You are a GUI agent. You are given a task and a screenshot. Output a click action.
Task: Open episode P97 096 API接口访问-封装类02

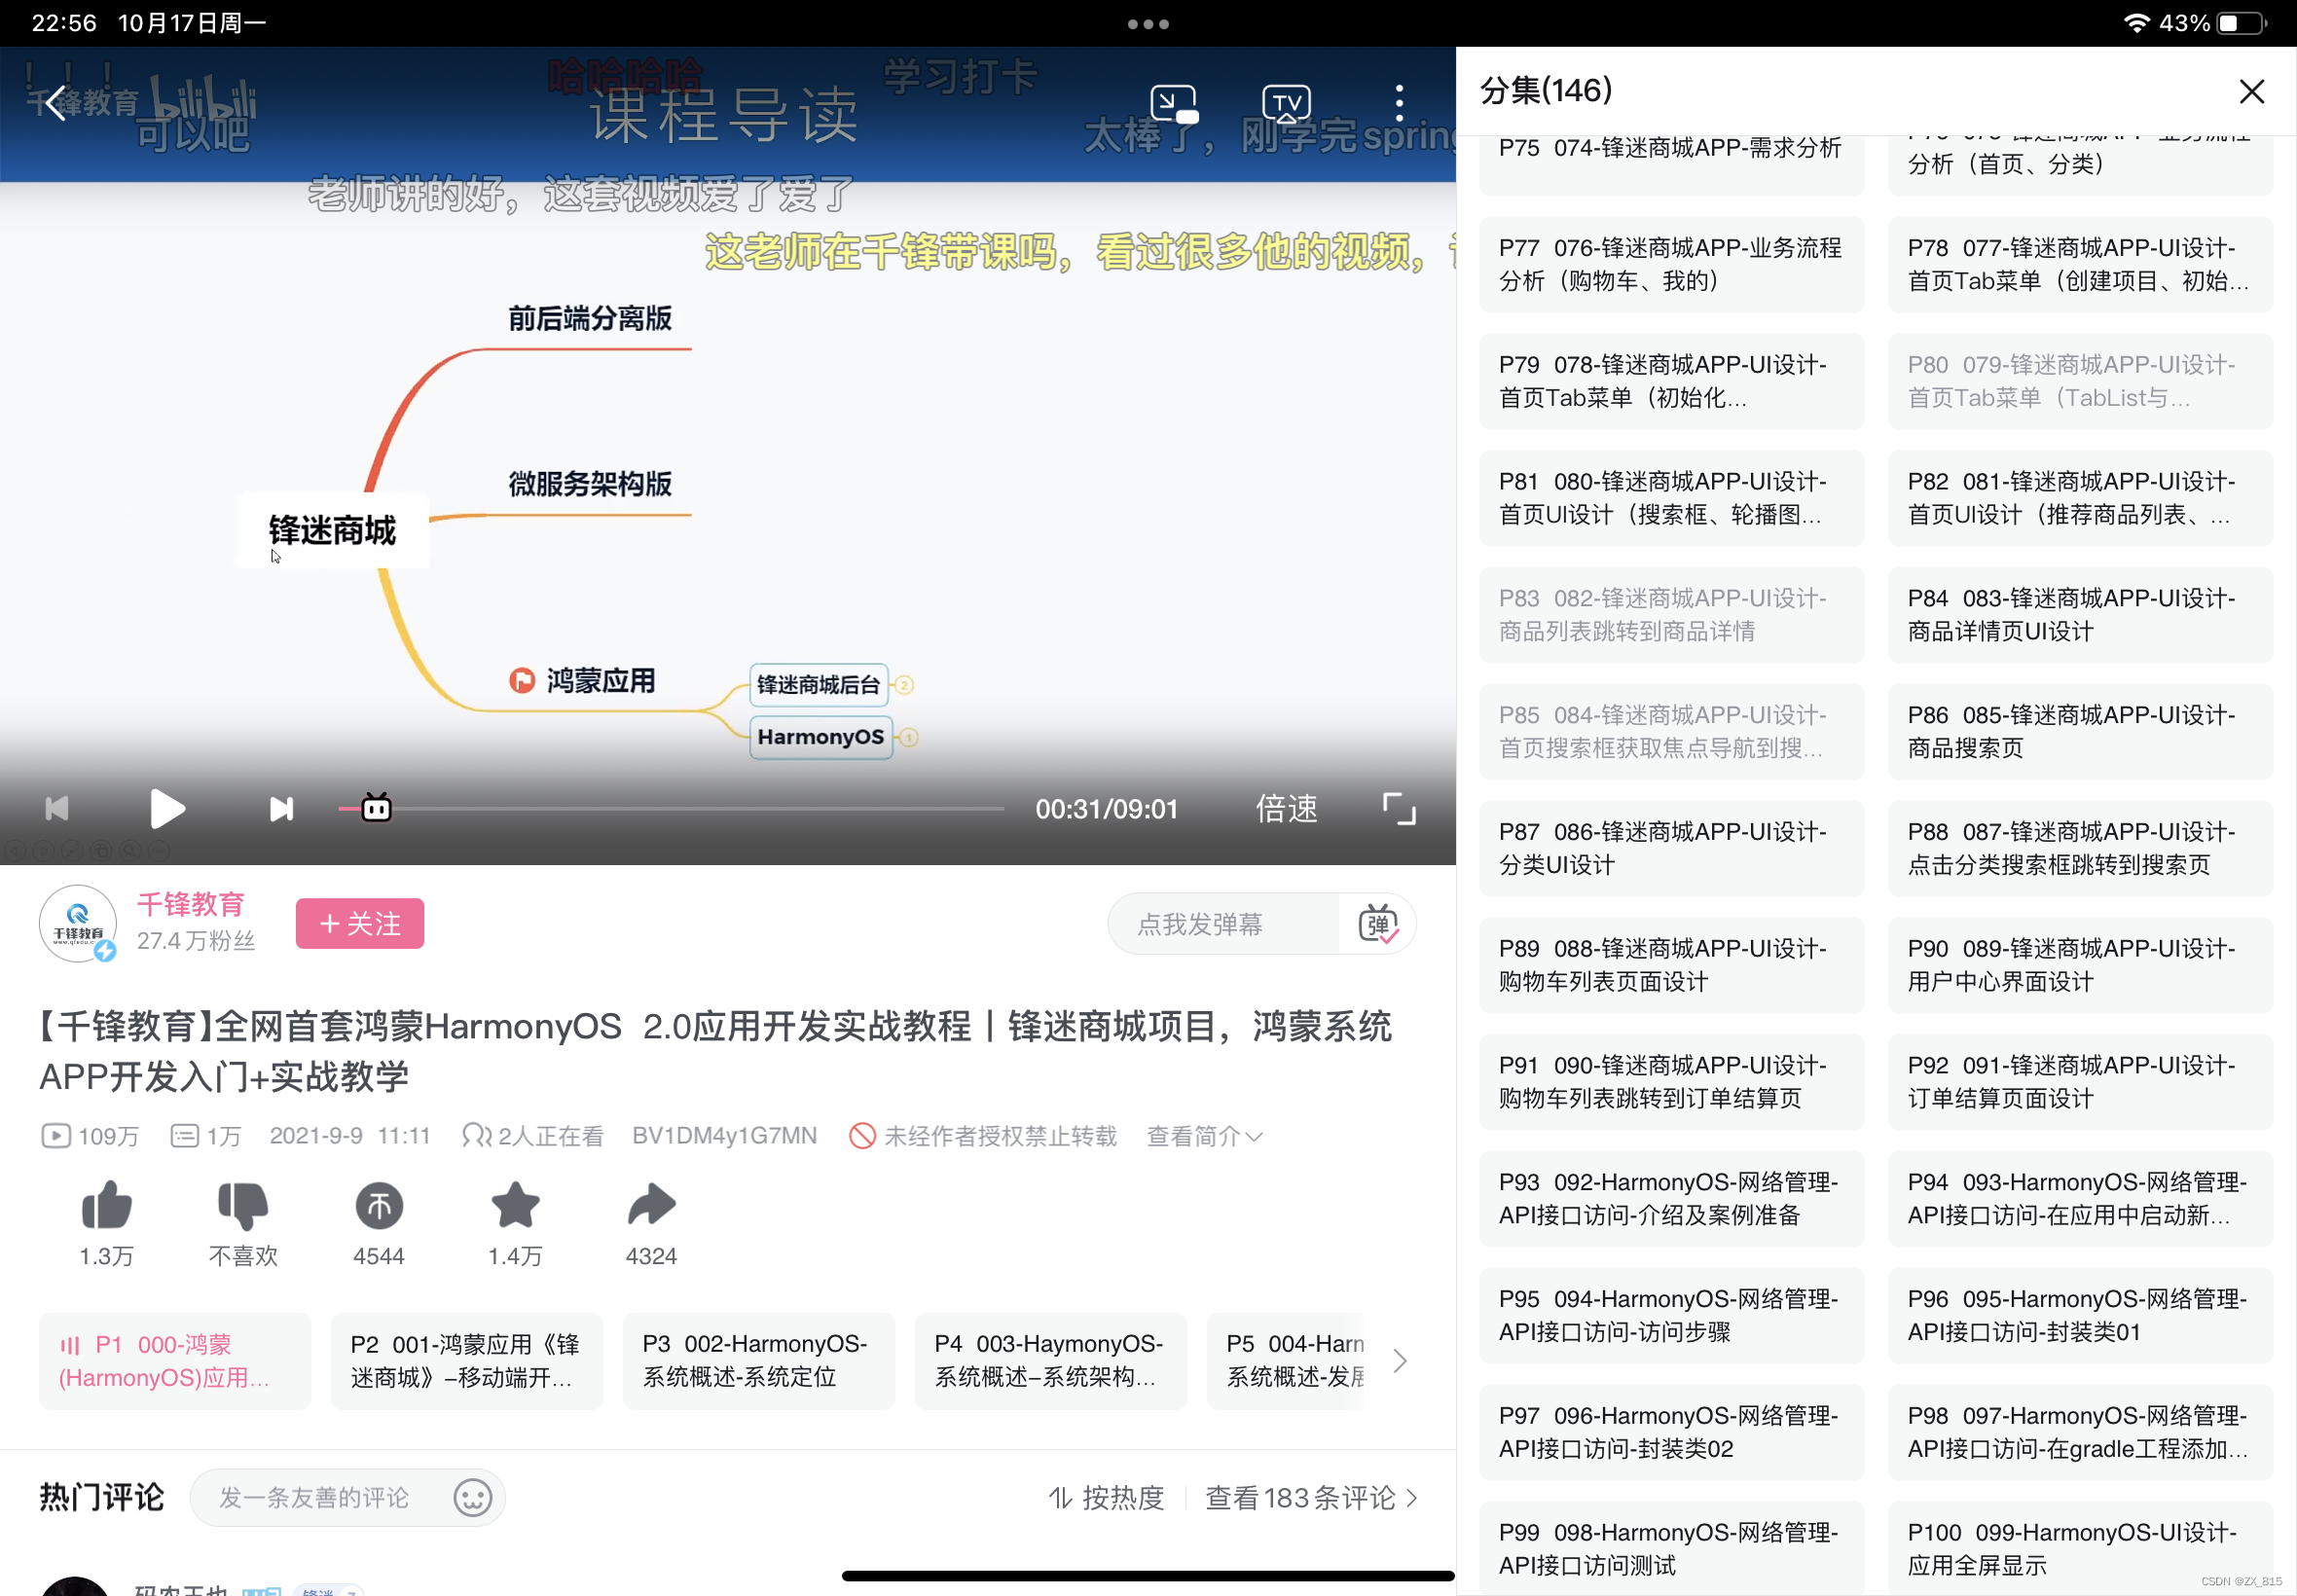pos(1671,1433)
